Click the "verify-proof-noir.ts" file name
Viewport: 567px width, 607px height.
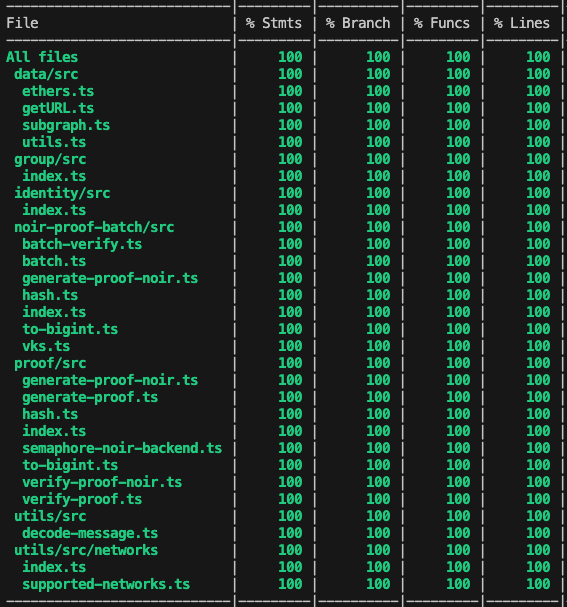tap(102, 482)
